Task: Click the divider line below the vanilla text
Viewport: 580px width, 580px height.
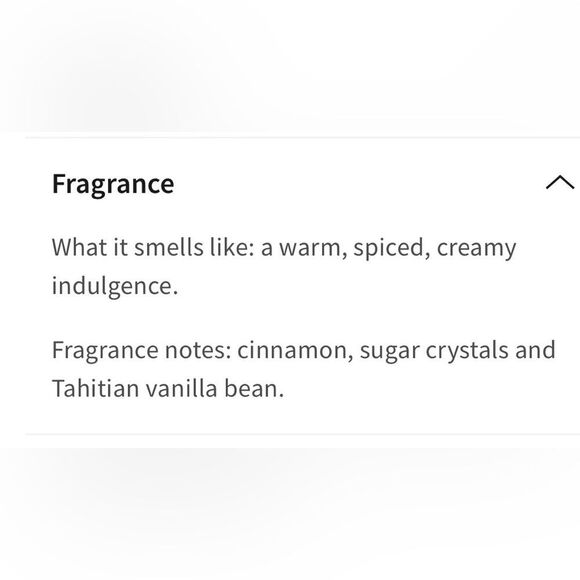Action: point(303,435)
